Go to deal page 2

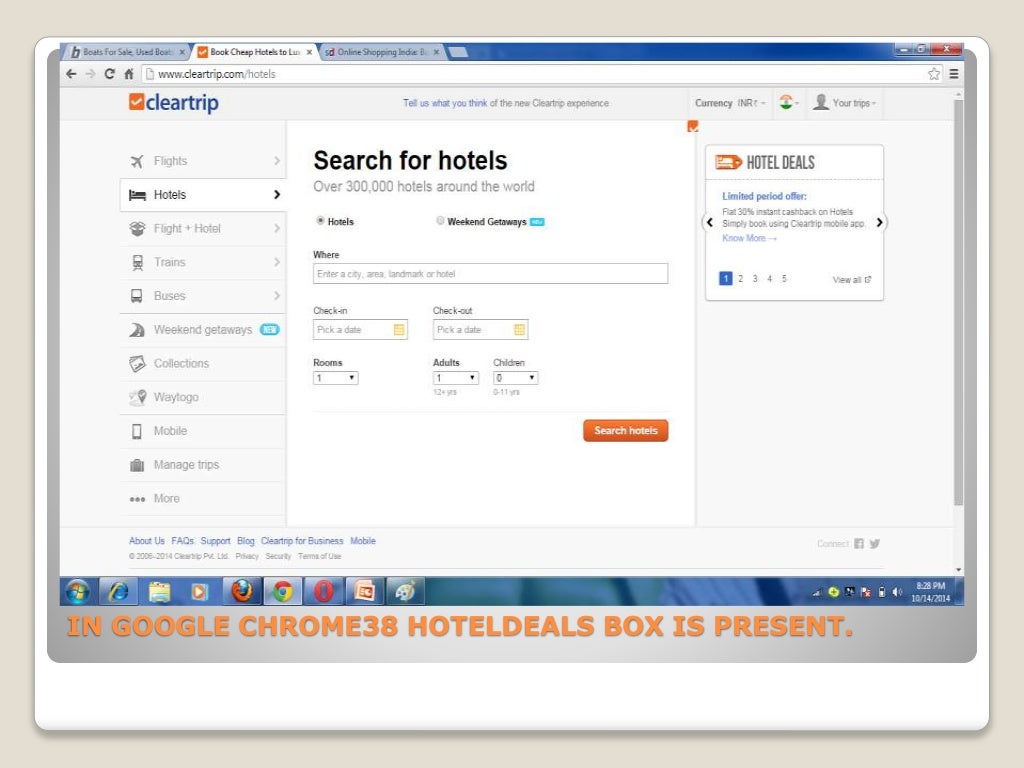click(741, 279)
